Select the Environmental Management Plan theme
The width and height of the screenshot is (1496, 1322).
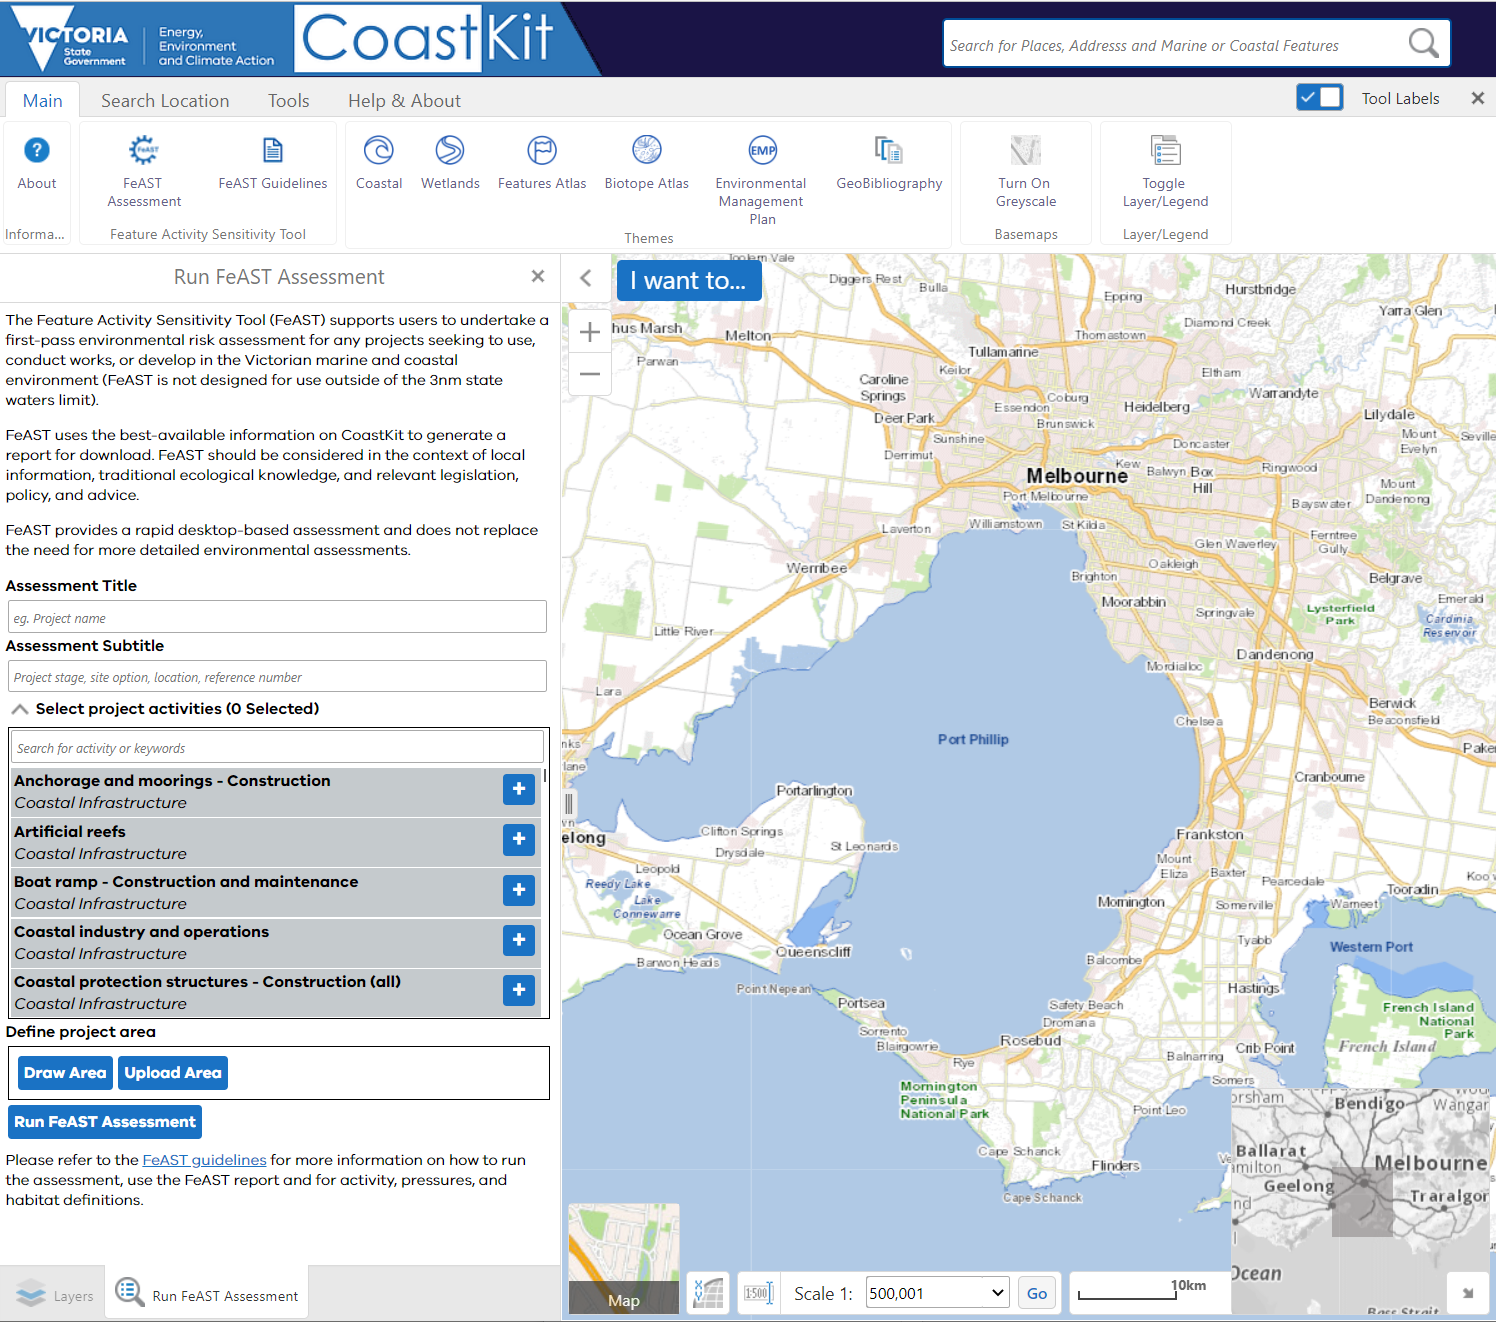coord(762,150)
